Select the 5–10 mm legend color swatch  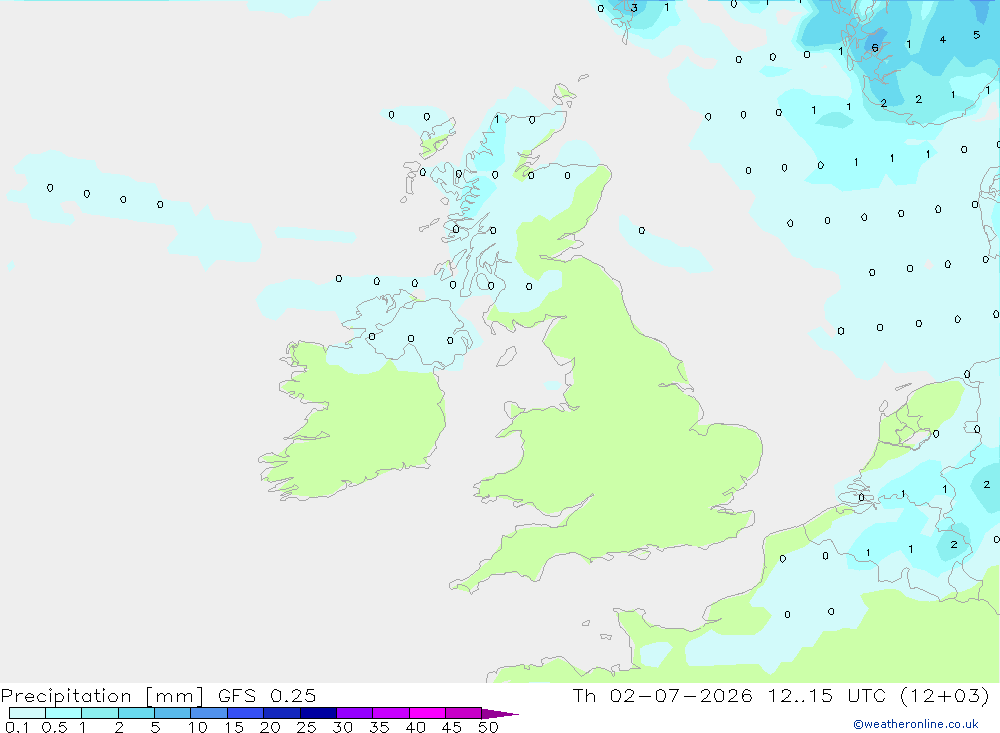173,713
